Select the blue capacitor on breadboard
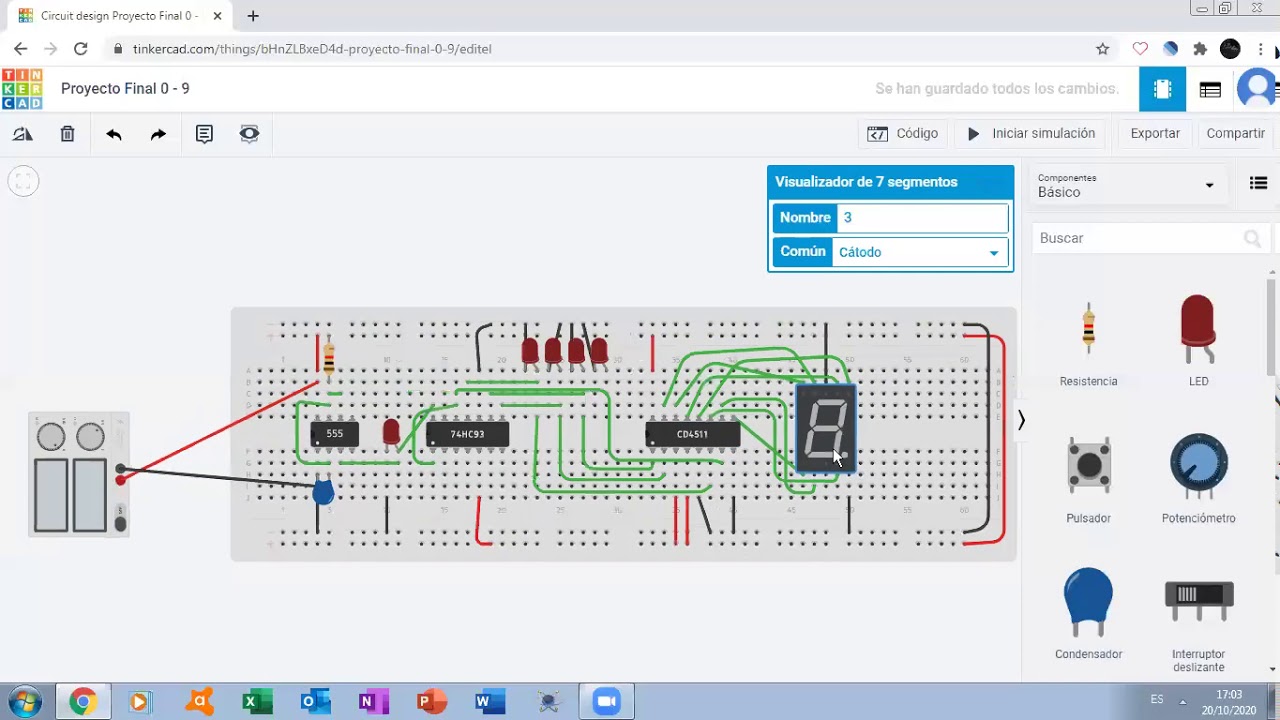 click(323, 491)
